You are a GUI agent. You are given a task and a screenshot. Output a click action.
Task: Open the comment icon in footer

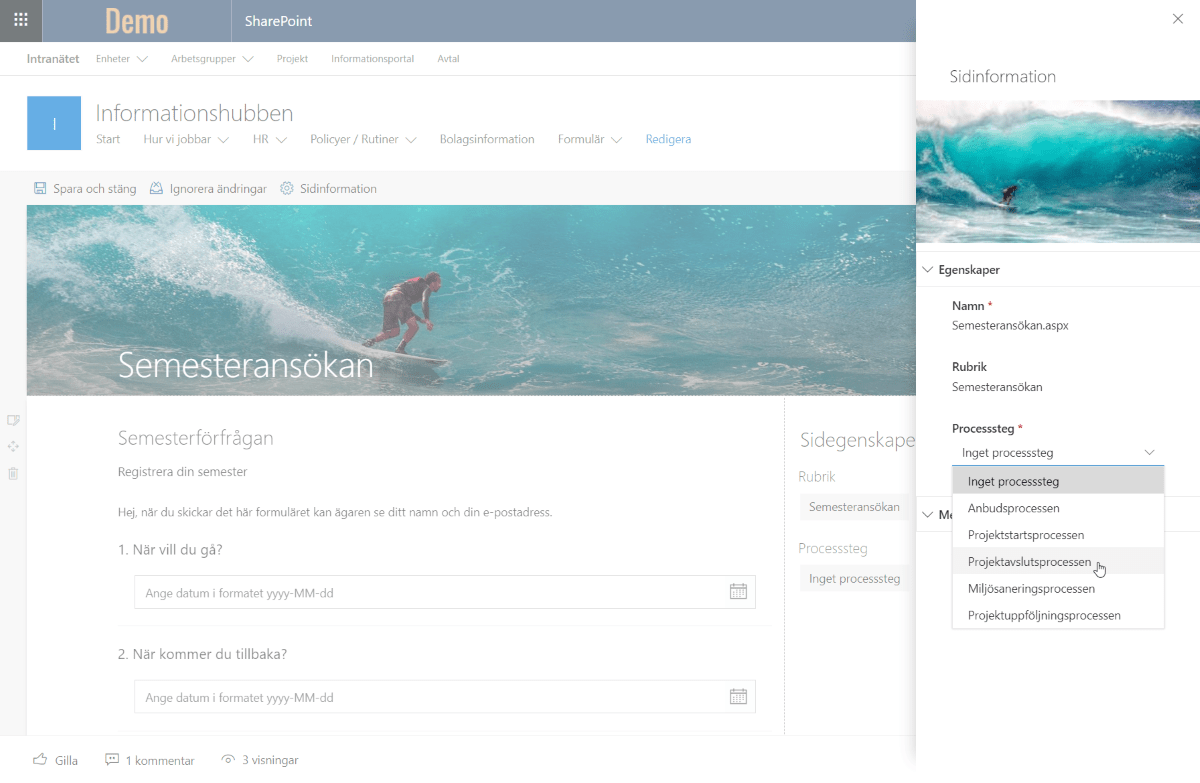(112, 760)
